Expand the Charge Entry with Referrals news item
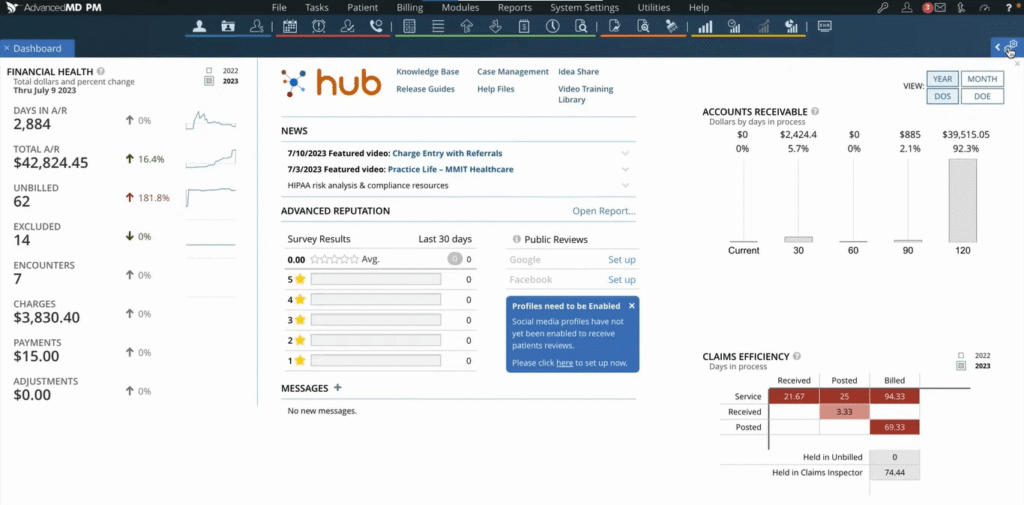The height and width of the screenshot is (505, 1024). [x=626, y=154]
